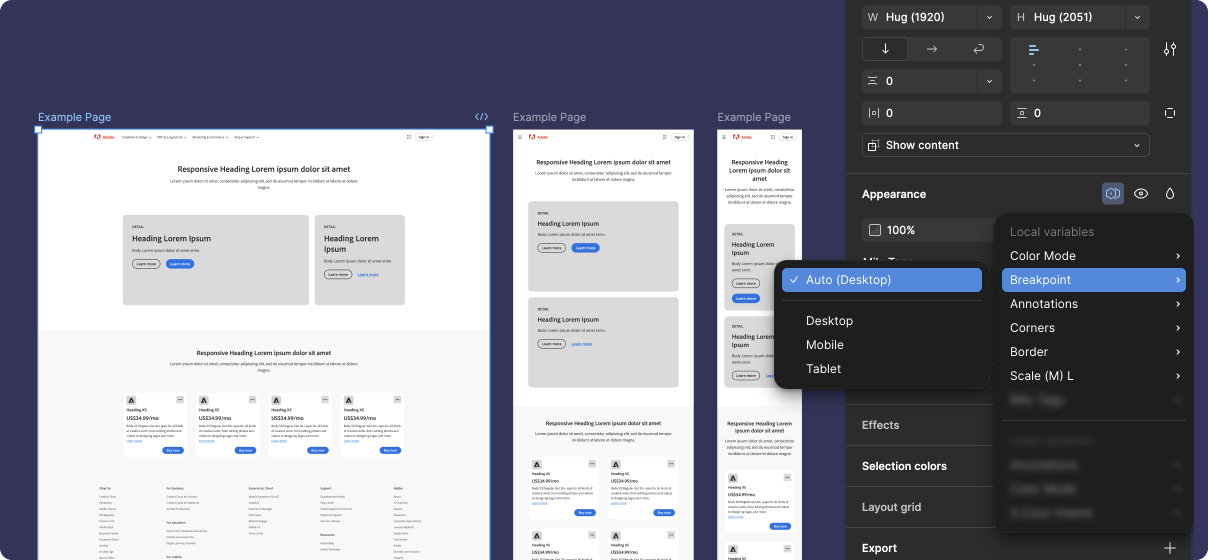The image size is (1208, 560).
Task: Click the blend mode droplet icon
Action: tap(1169, 194)
